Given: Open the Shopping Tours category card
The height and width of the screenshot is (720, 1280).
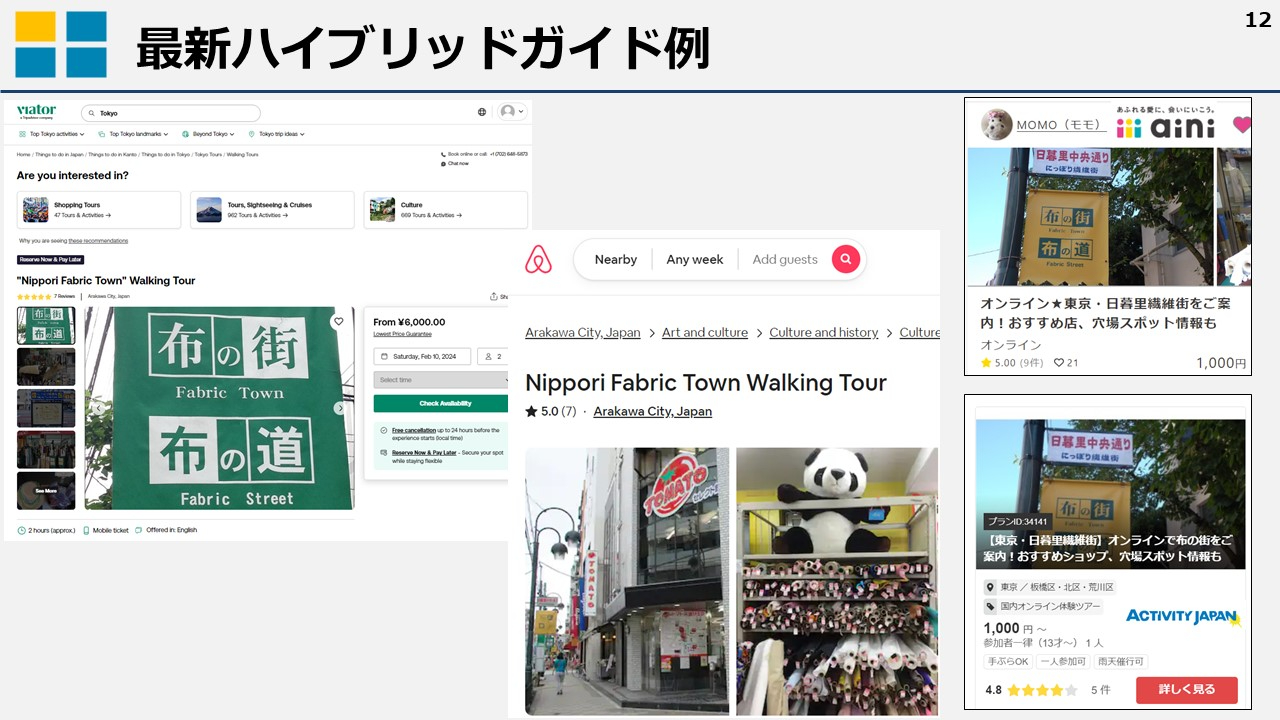Looking at the screenshot, I should click(x=99, y=210).
